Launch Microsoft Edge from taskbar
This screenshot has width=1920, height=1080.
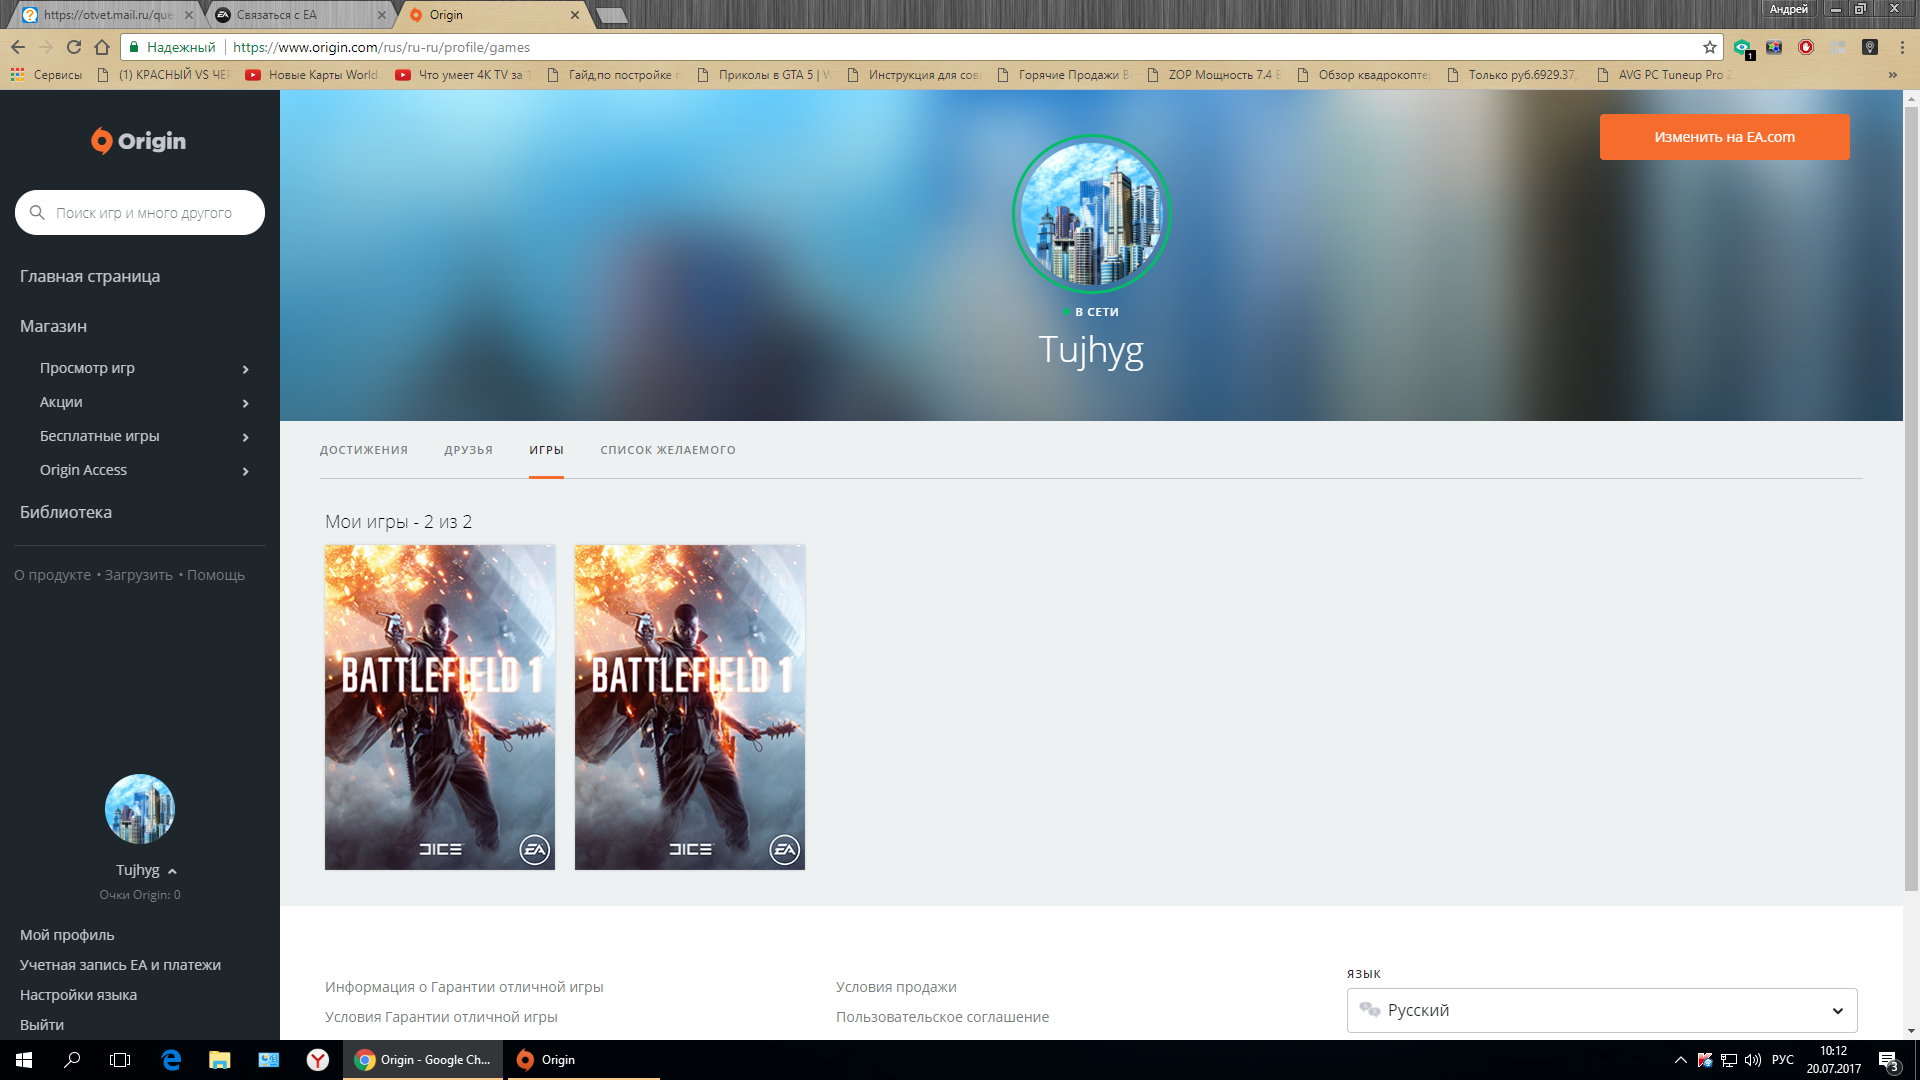pyautogui.click(x=171, y=1060)
